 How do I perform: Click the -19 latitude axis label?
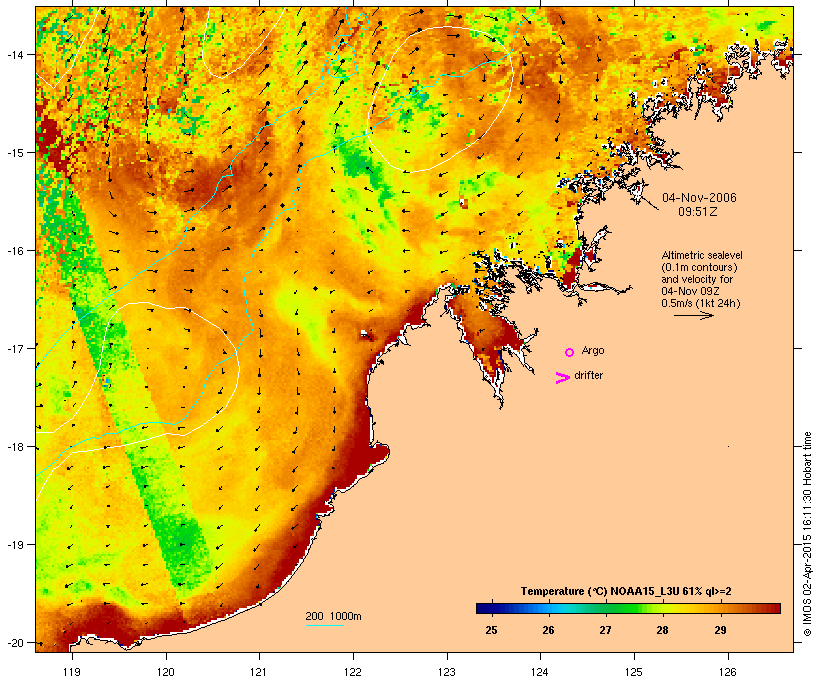pyautogui.click(x=14, y=545)
